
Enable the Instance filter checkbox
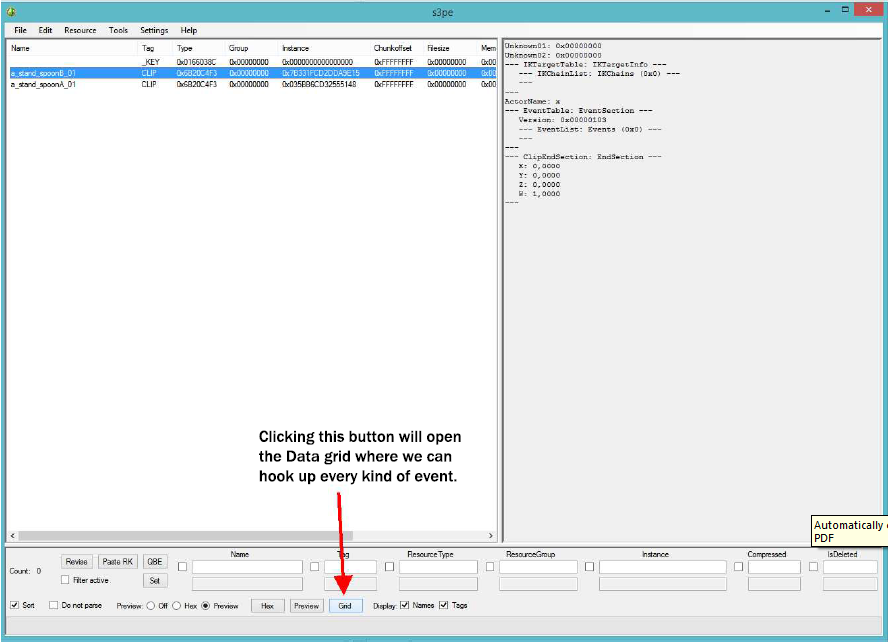[590, 566]
